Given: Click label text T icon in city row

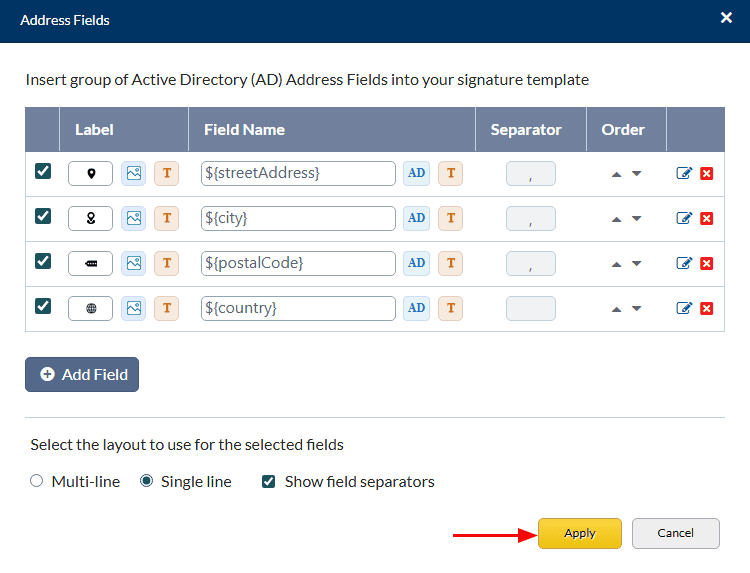Looking at the screenshot, I should (x=166, y=218).
